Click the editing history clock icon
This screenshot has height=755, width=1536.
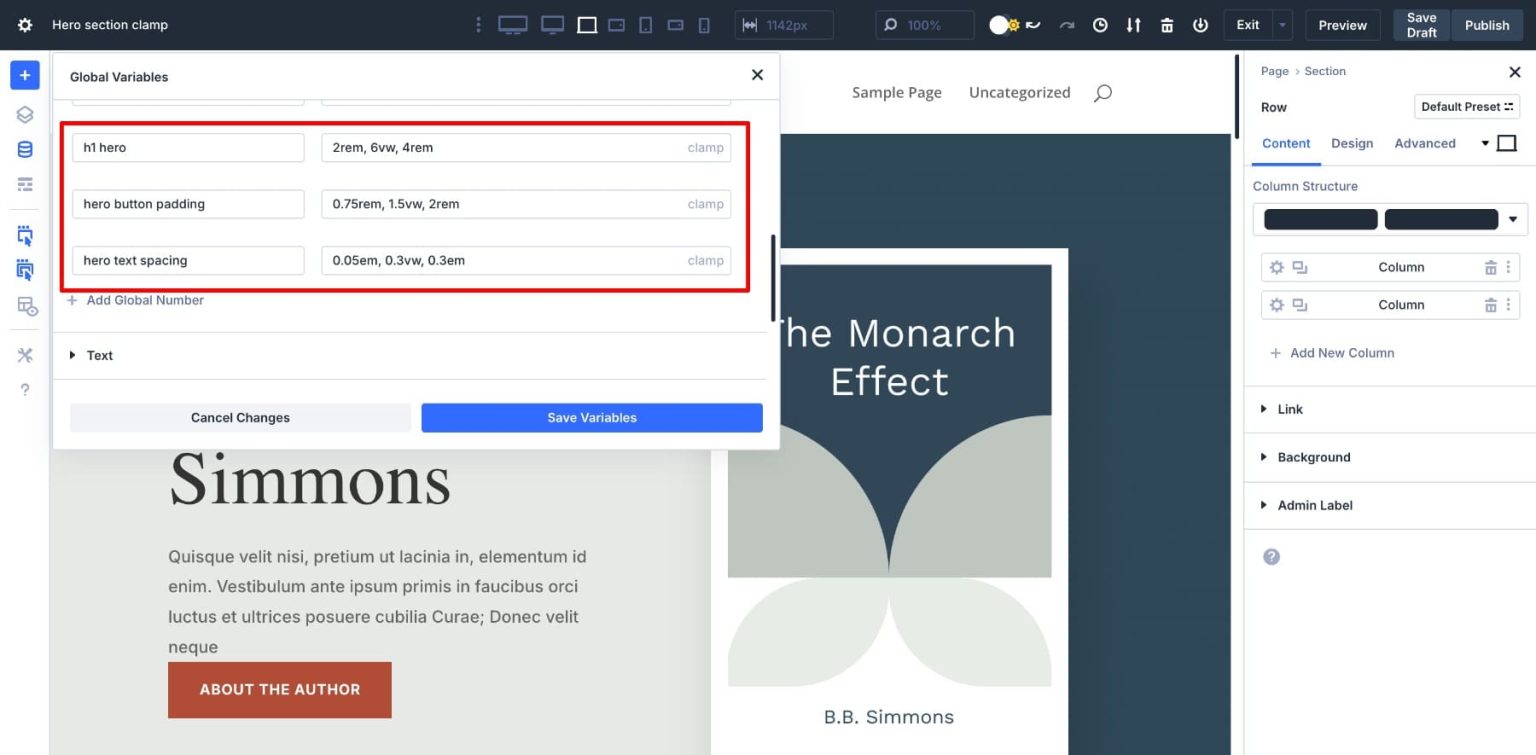pyautogui.click(x=1100, y=24)
